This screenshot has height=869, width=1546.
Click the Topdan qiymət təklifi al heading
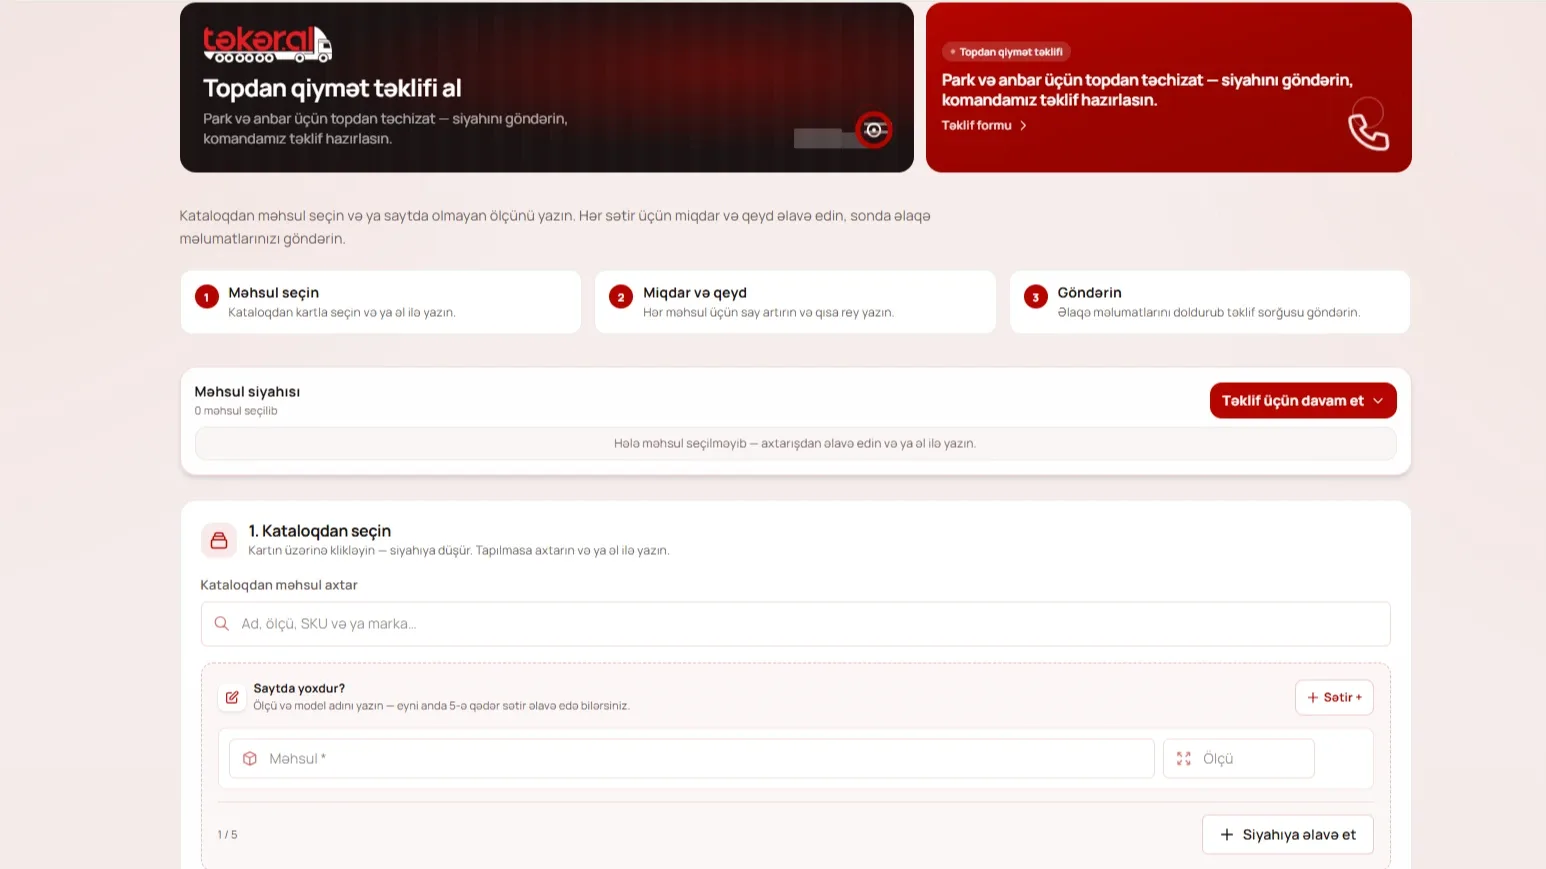coord(332,88)
